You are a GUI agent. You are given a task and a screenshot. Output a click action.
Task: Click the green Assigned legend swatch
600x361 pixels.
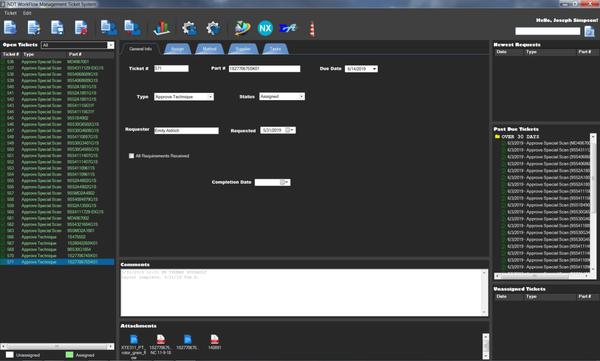tap(69, 355)
